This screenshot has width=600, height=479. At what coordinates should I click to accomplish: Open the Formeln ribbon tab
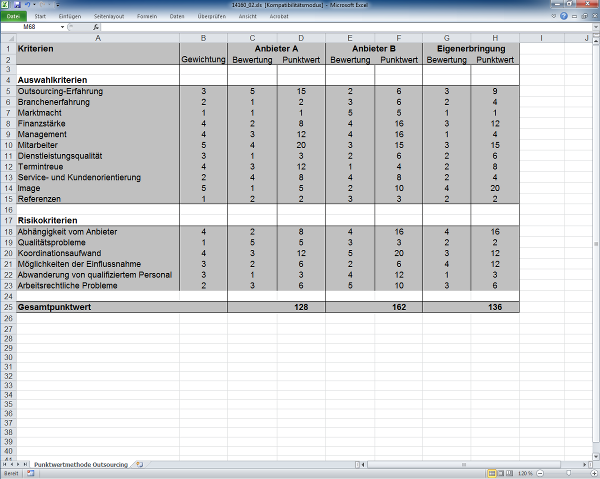click(147, 17)
